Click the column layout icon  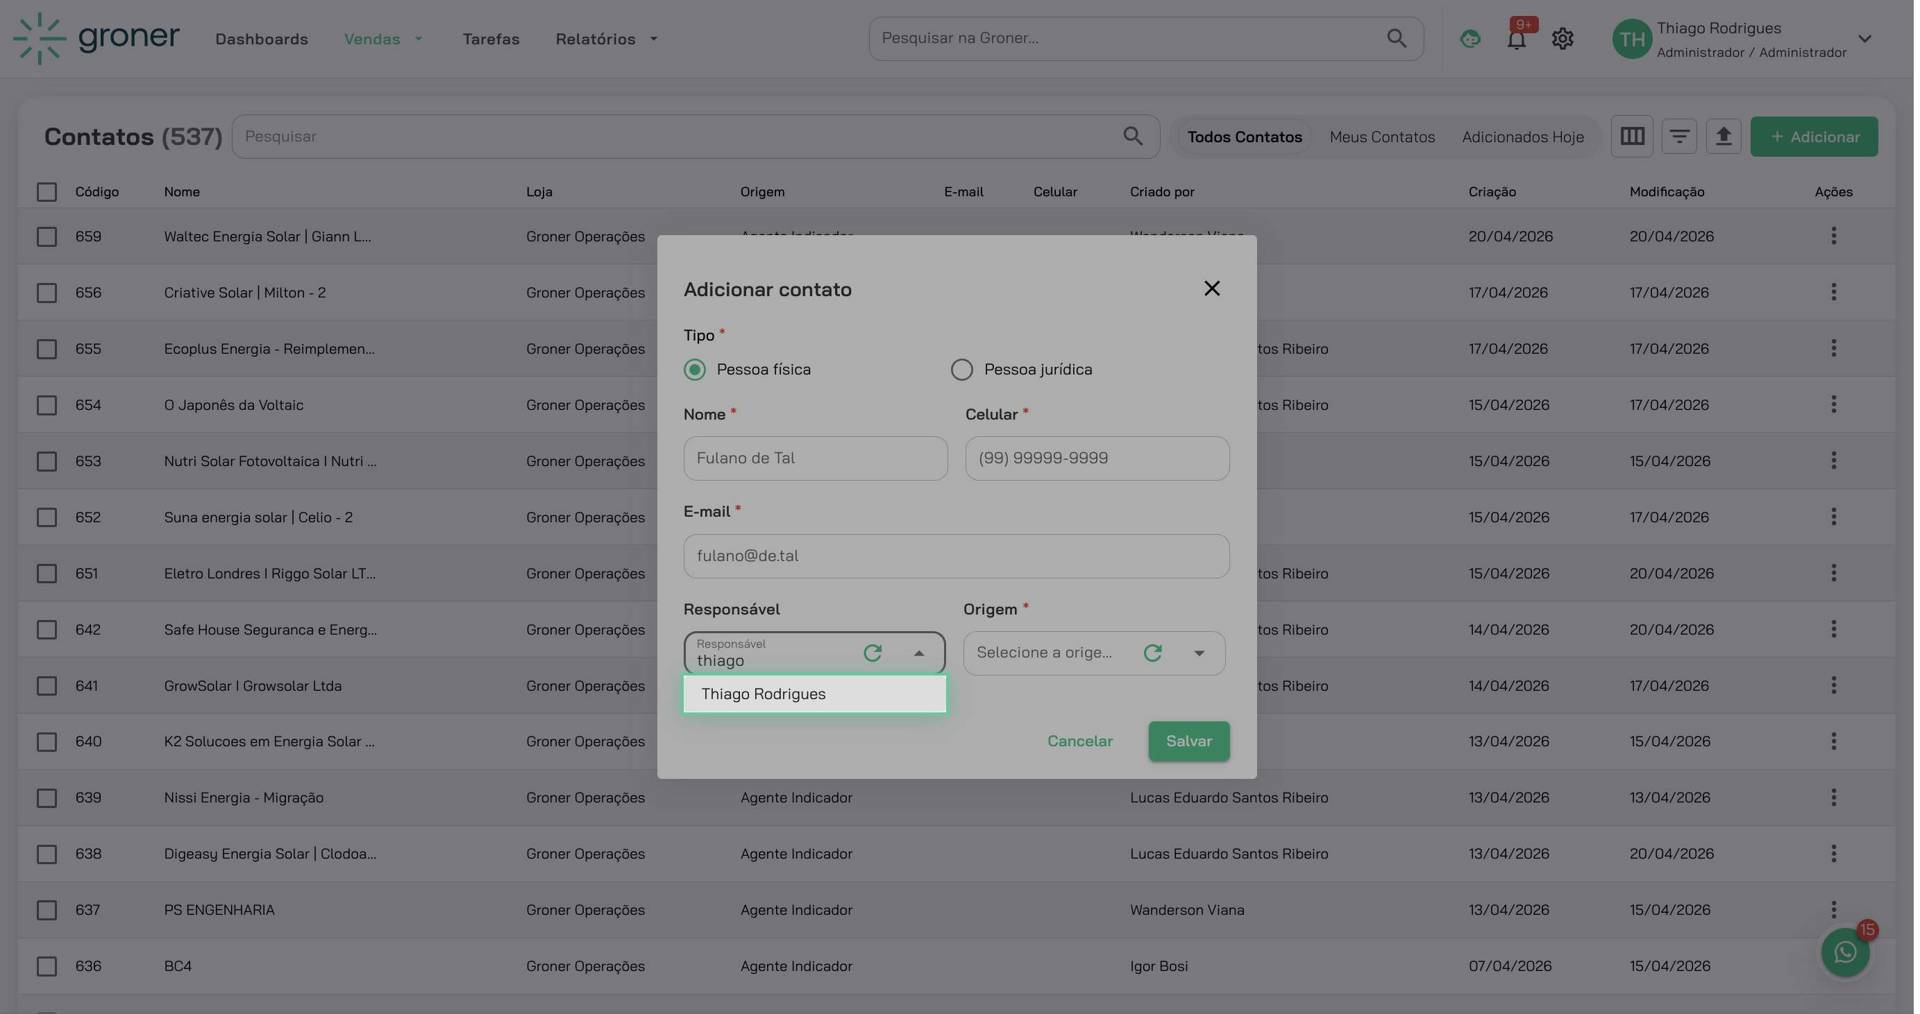click(x=1632, y=136)
